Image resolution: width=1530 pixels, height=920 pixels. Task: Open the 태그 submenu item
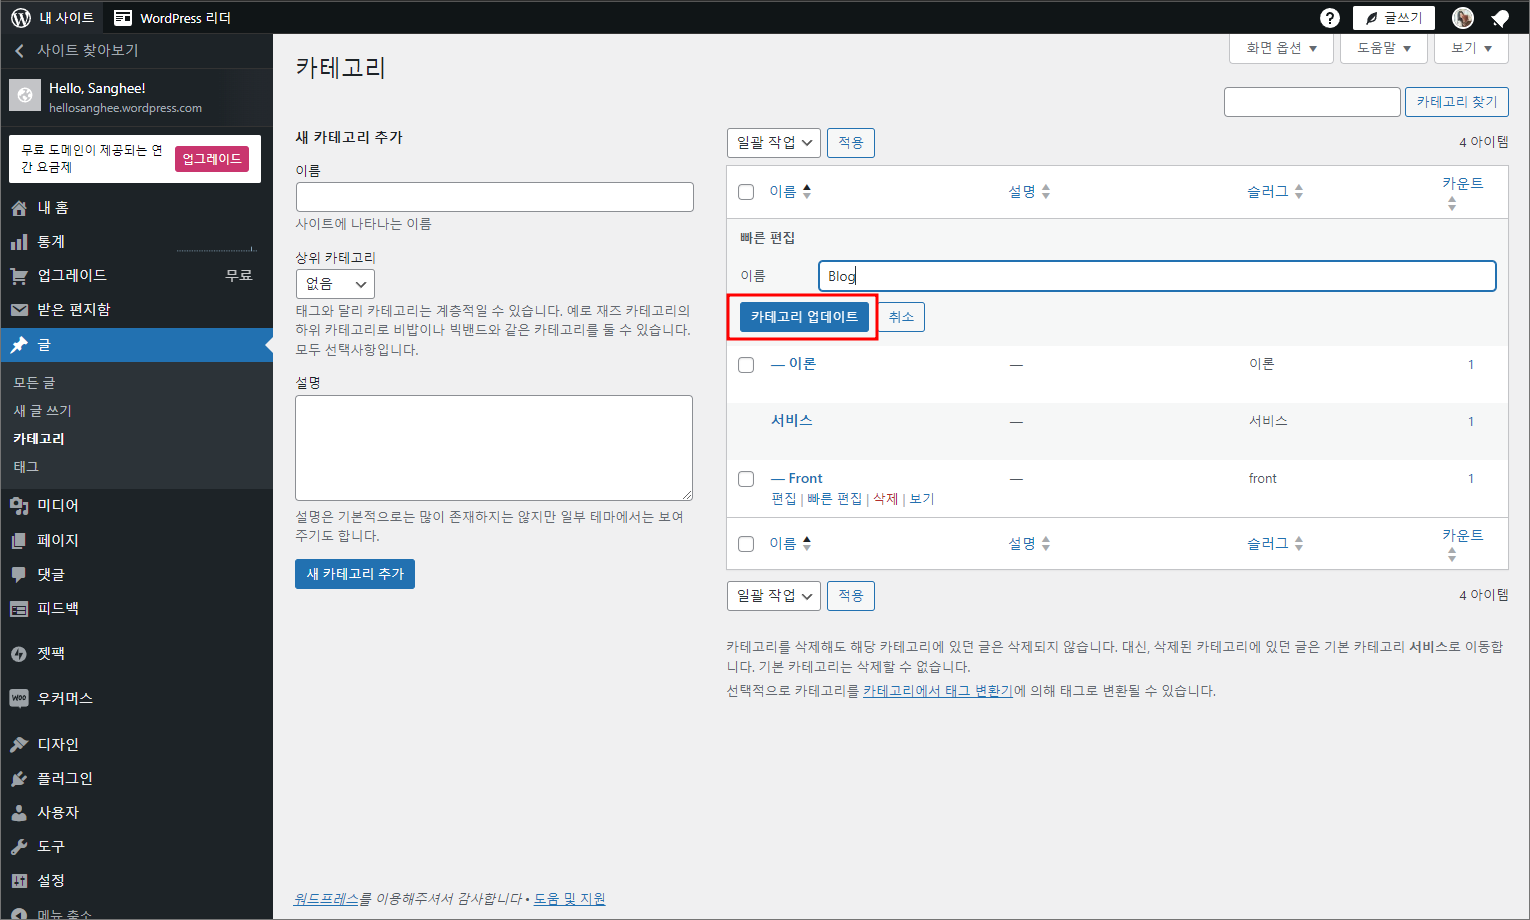pos(26,467)
